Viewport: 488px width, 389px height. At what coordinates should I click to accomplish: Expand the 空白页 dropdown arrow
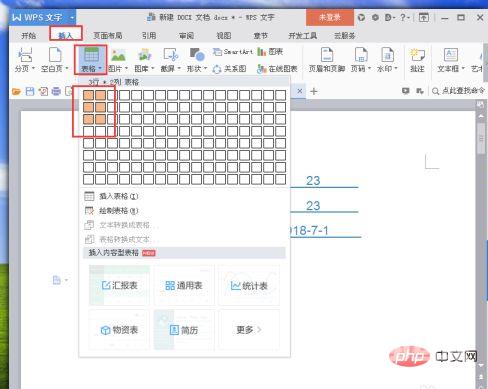click(x=67, y=68)
